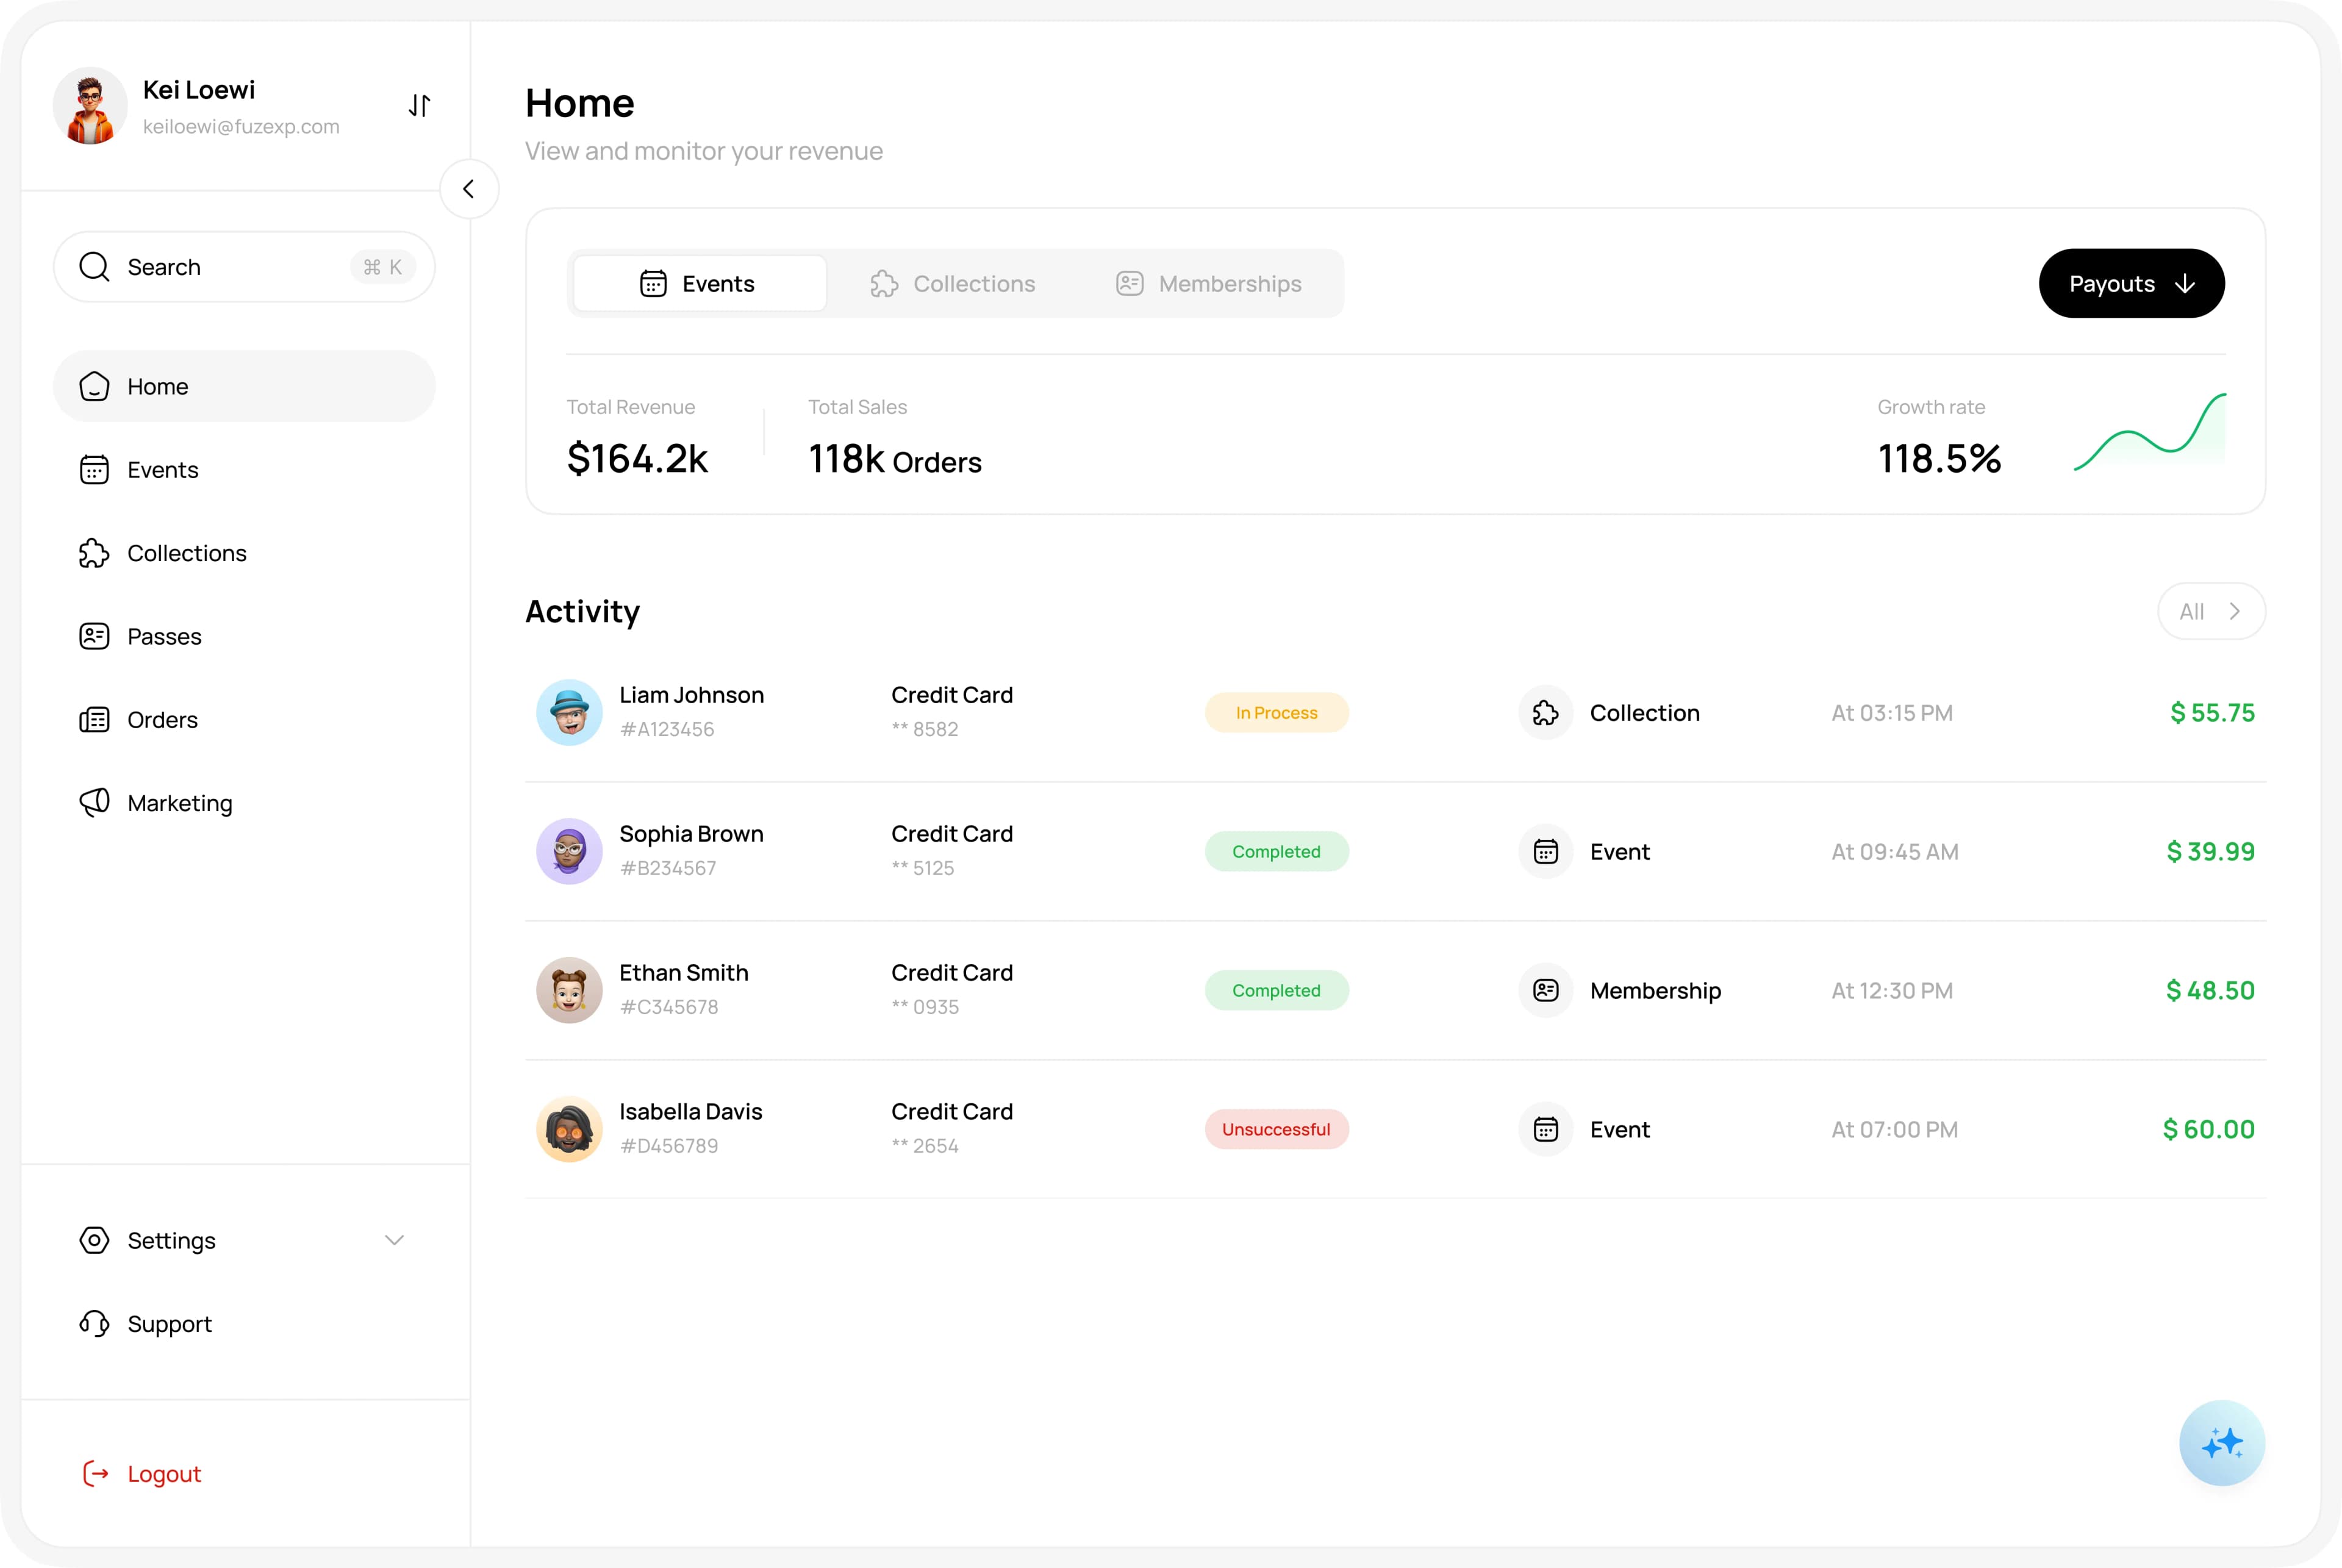Open Sophia Brown's profile avatar

(568, 851)
